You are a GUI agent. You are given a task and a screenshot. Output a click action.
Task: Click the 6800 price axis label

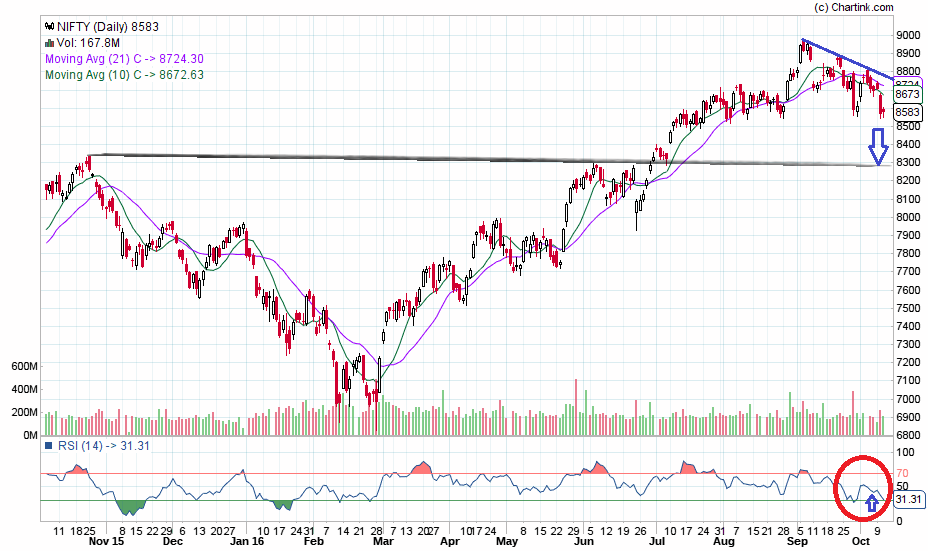click(908, 435)
